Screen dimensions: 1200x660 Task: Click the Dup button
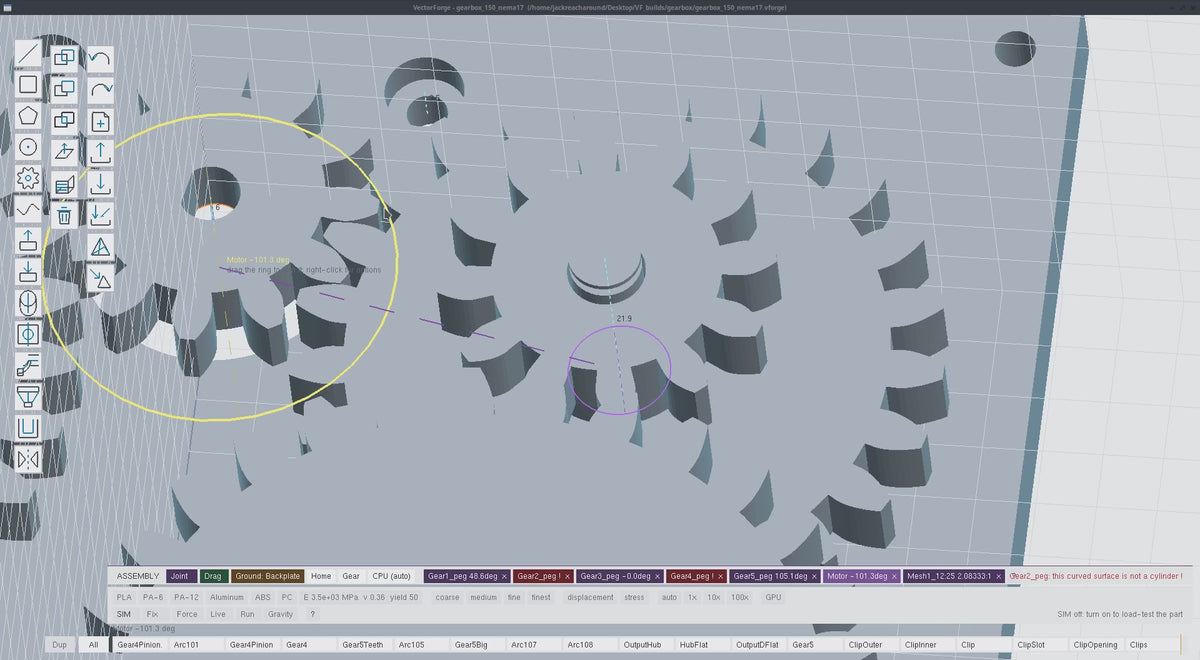pyautogui.click(x=59, y=645)
